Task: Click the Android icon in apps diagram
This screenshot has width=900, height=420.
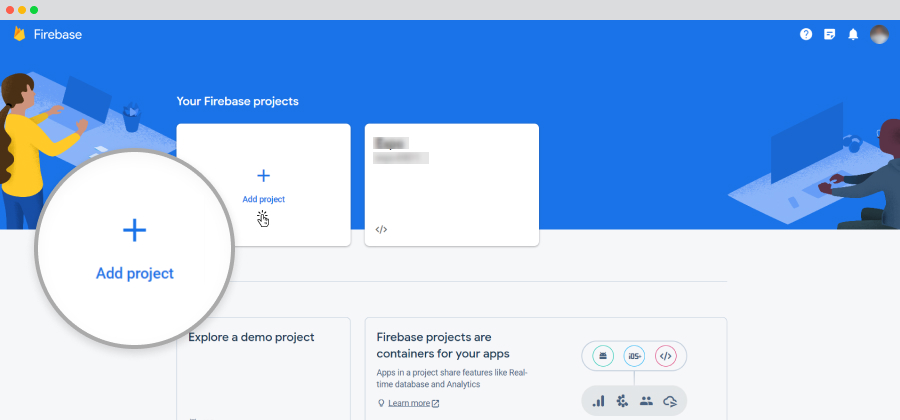Action: pyautogui.click(x=603, y=356)
